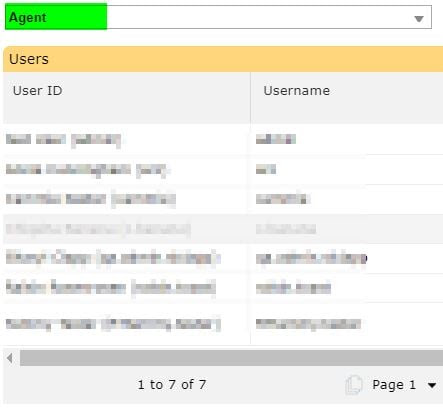Expand the Agent dropdown arrow

[x=419, y=19]
